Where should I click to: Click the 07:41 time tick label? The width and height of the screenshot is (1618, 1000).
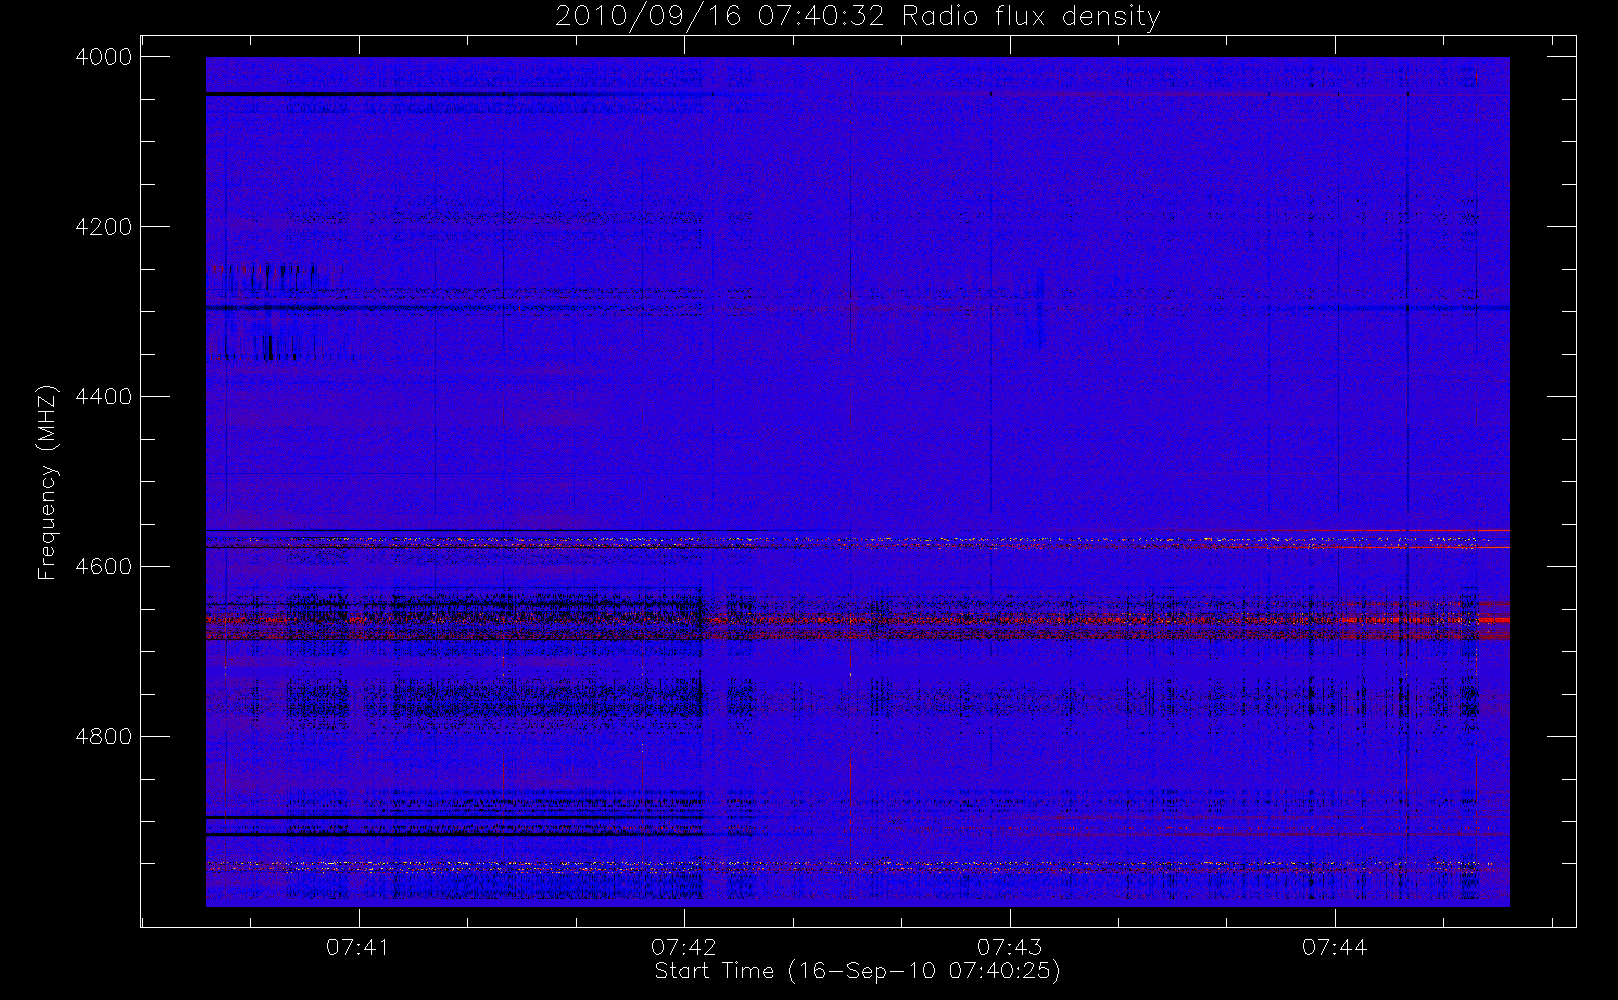click(x=358, y=947)
